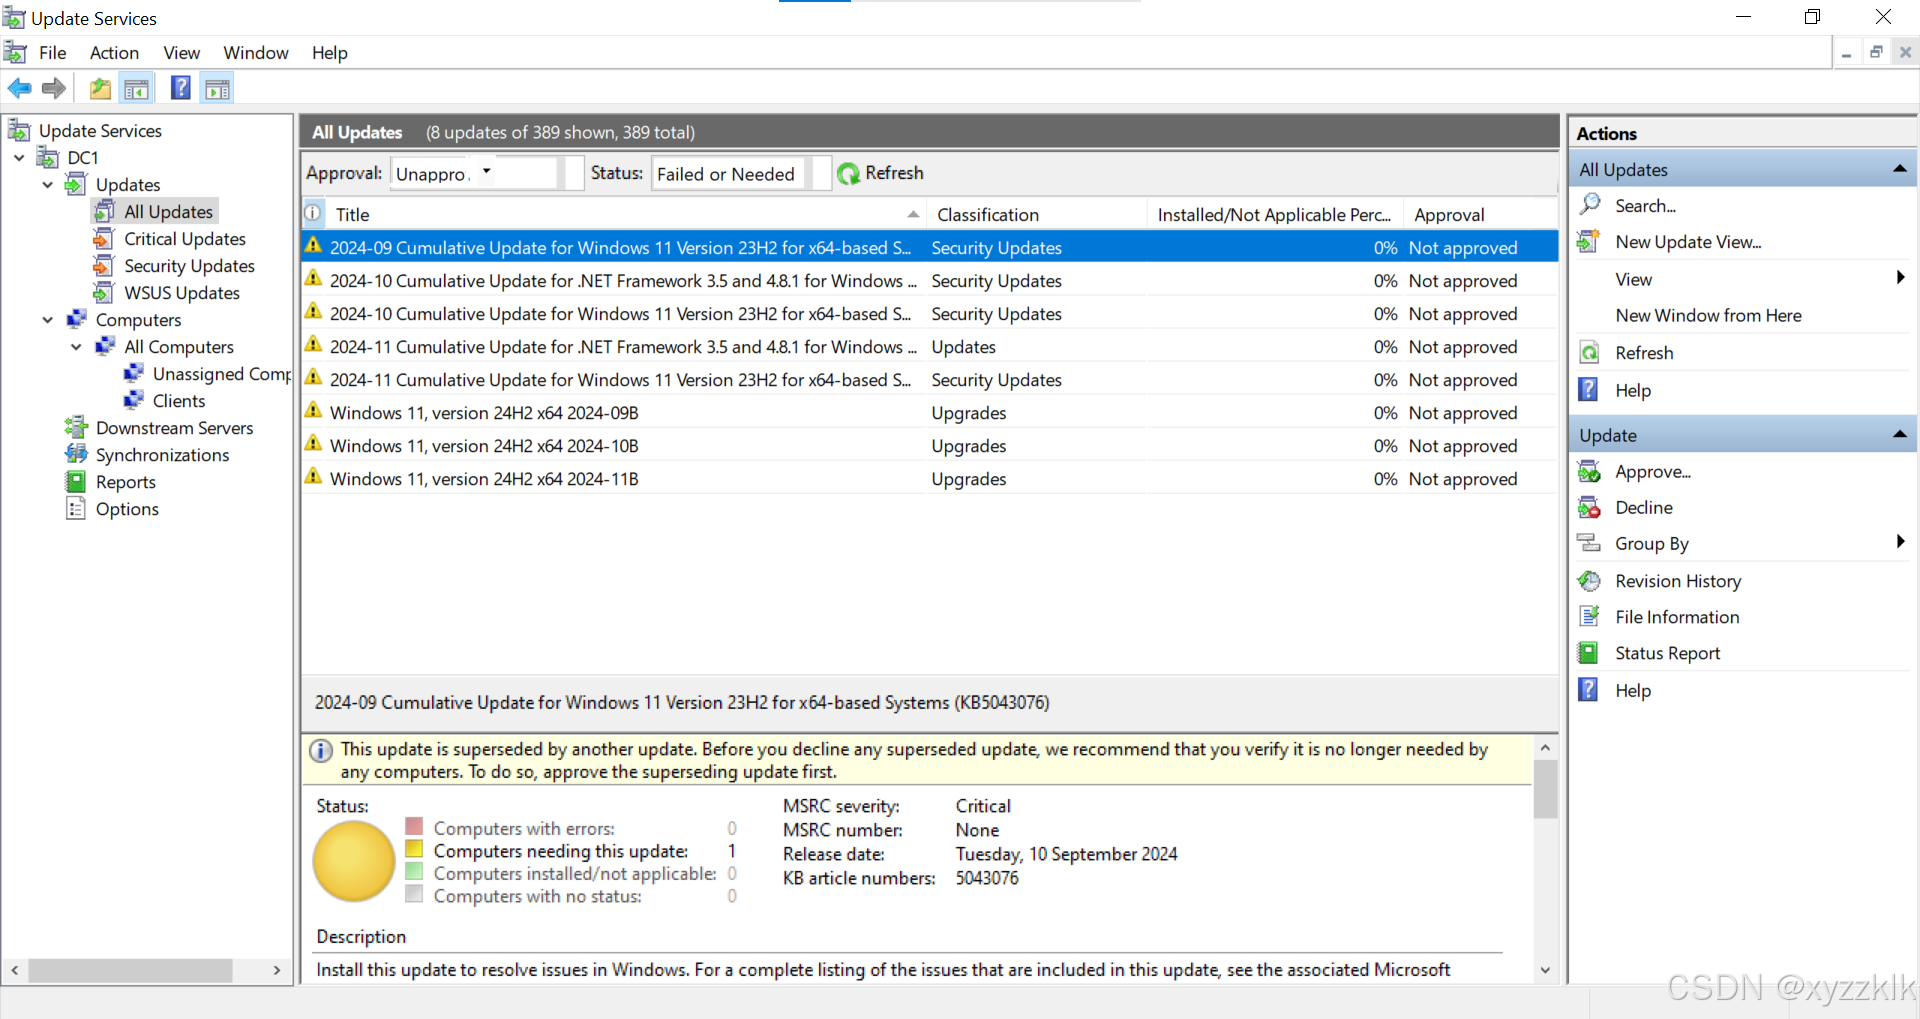
Task: Click Approve... in the Actions pane
Action: point(1653,471)
